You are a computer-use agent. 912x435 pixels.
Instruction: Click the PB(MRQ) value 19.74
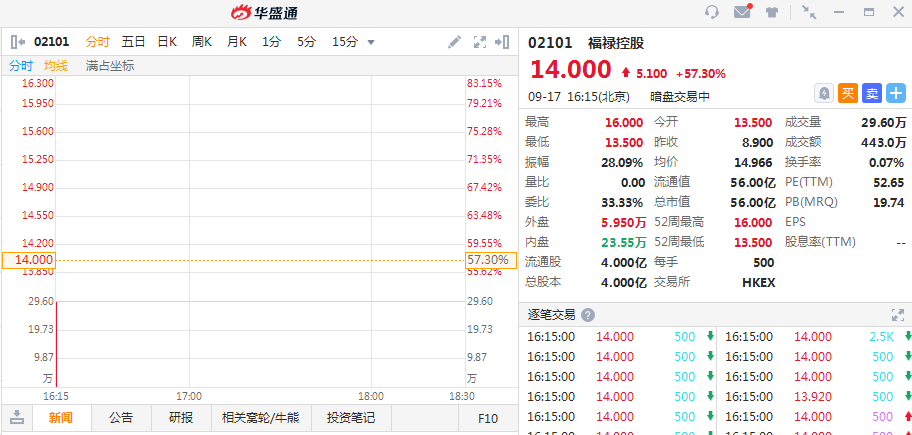889,202
